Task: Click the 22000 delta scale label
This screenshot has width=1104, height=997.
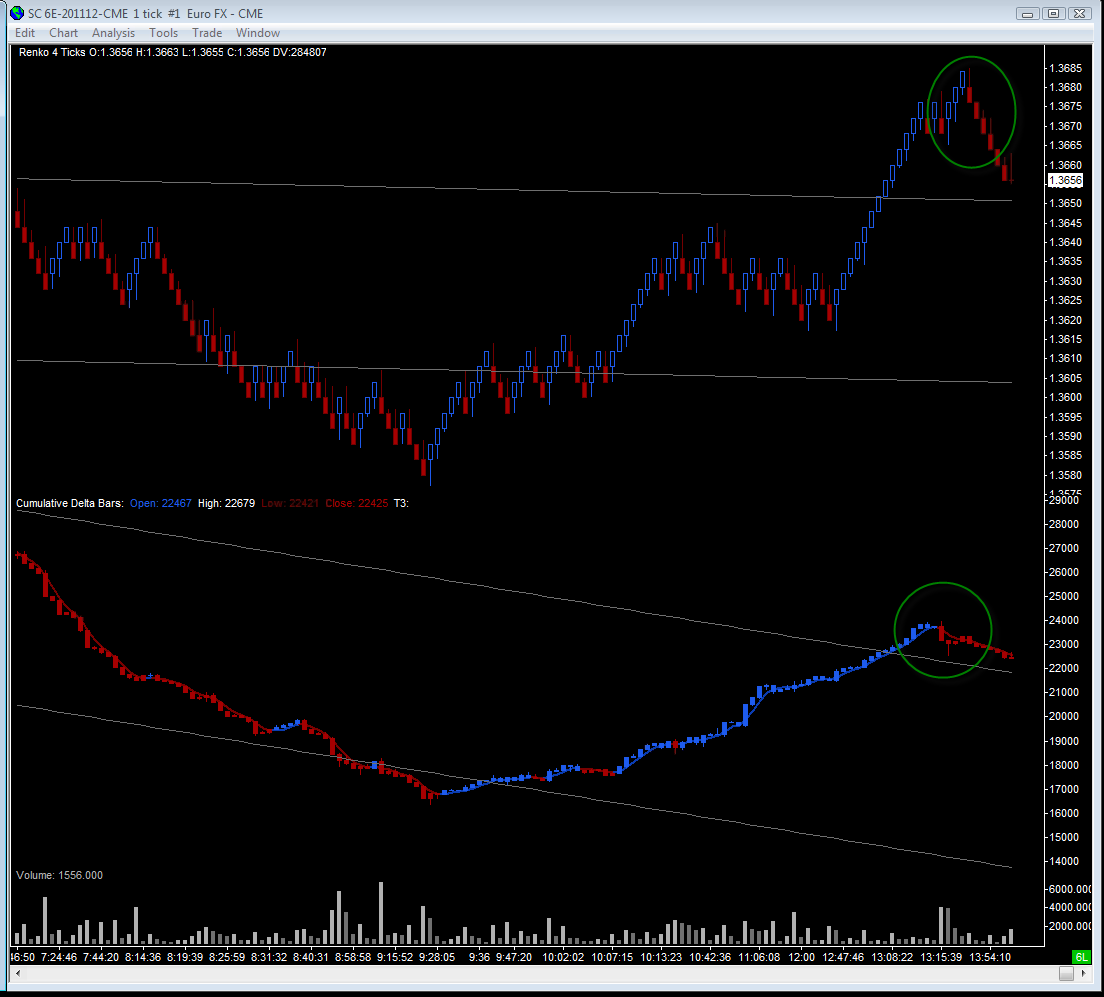Action: 1064,668
